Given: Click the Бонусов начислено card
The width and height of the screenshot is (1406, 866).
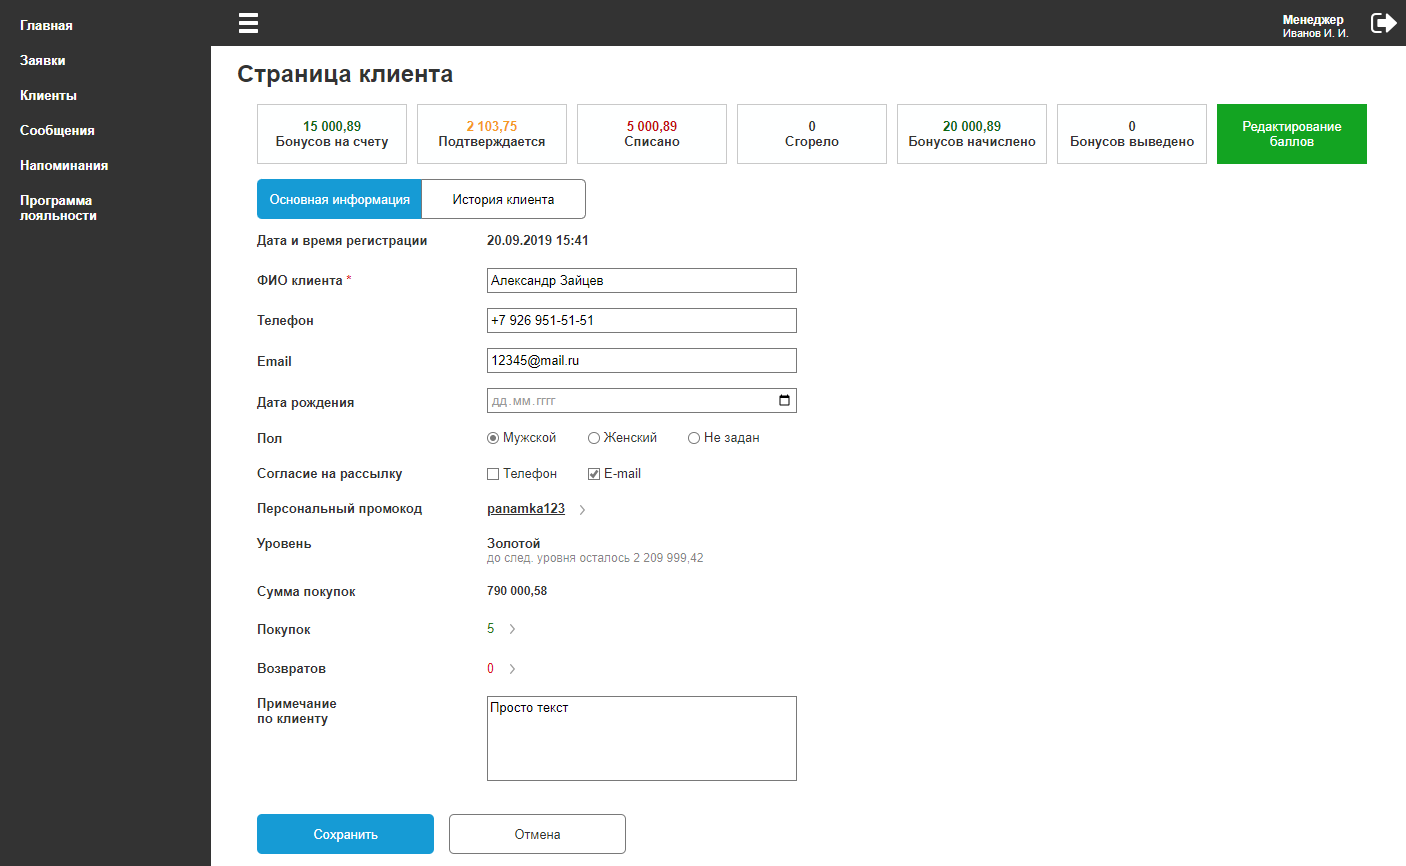Looking at the screenshot, I should tap(972, 134).
